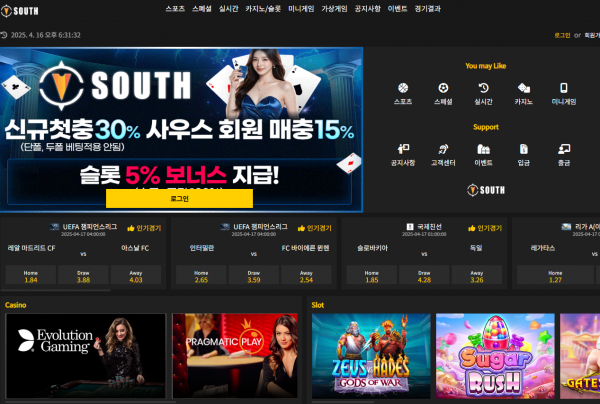
Task: Select the 실시간 clock icon
Action: pyautogui.click(x=483, y=89)
